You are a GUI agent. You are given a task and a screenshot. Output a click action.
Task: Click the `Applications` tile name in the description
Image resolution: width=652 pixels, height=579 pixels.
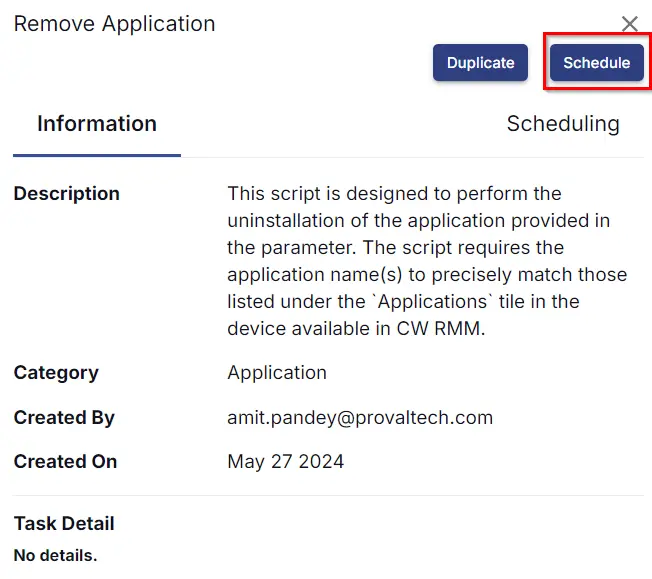pos(433,302)
